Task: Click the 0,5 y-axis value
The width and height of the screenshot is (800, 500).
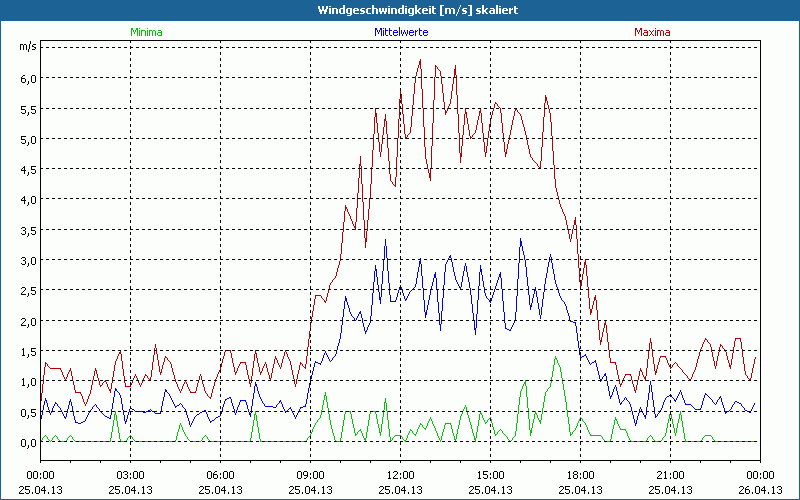Action: (28, 412)
